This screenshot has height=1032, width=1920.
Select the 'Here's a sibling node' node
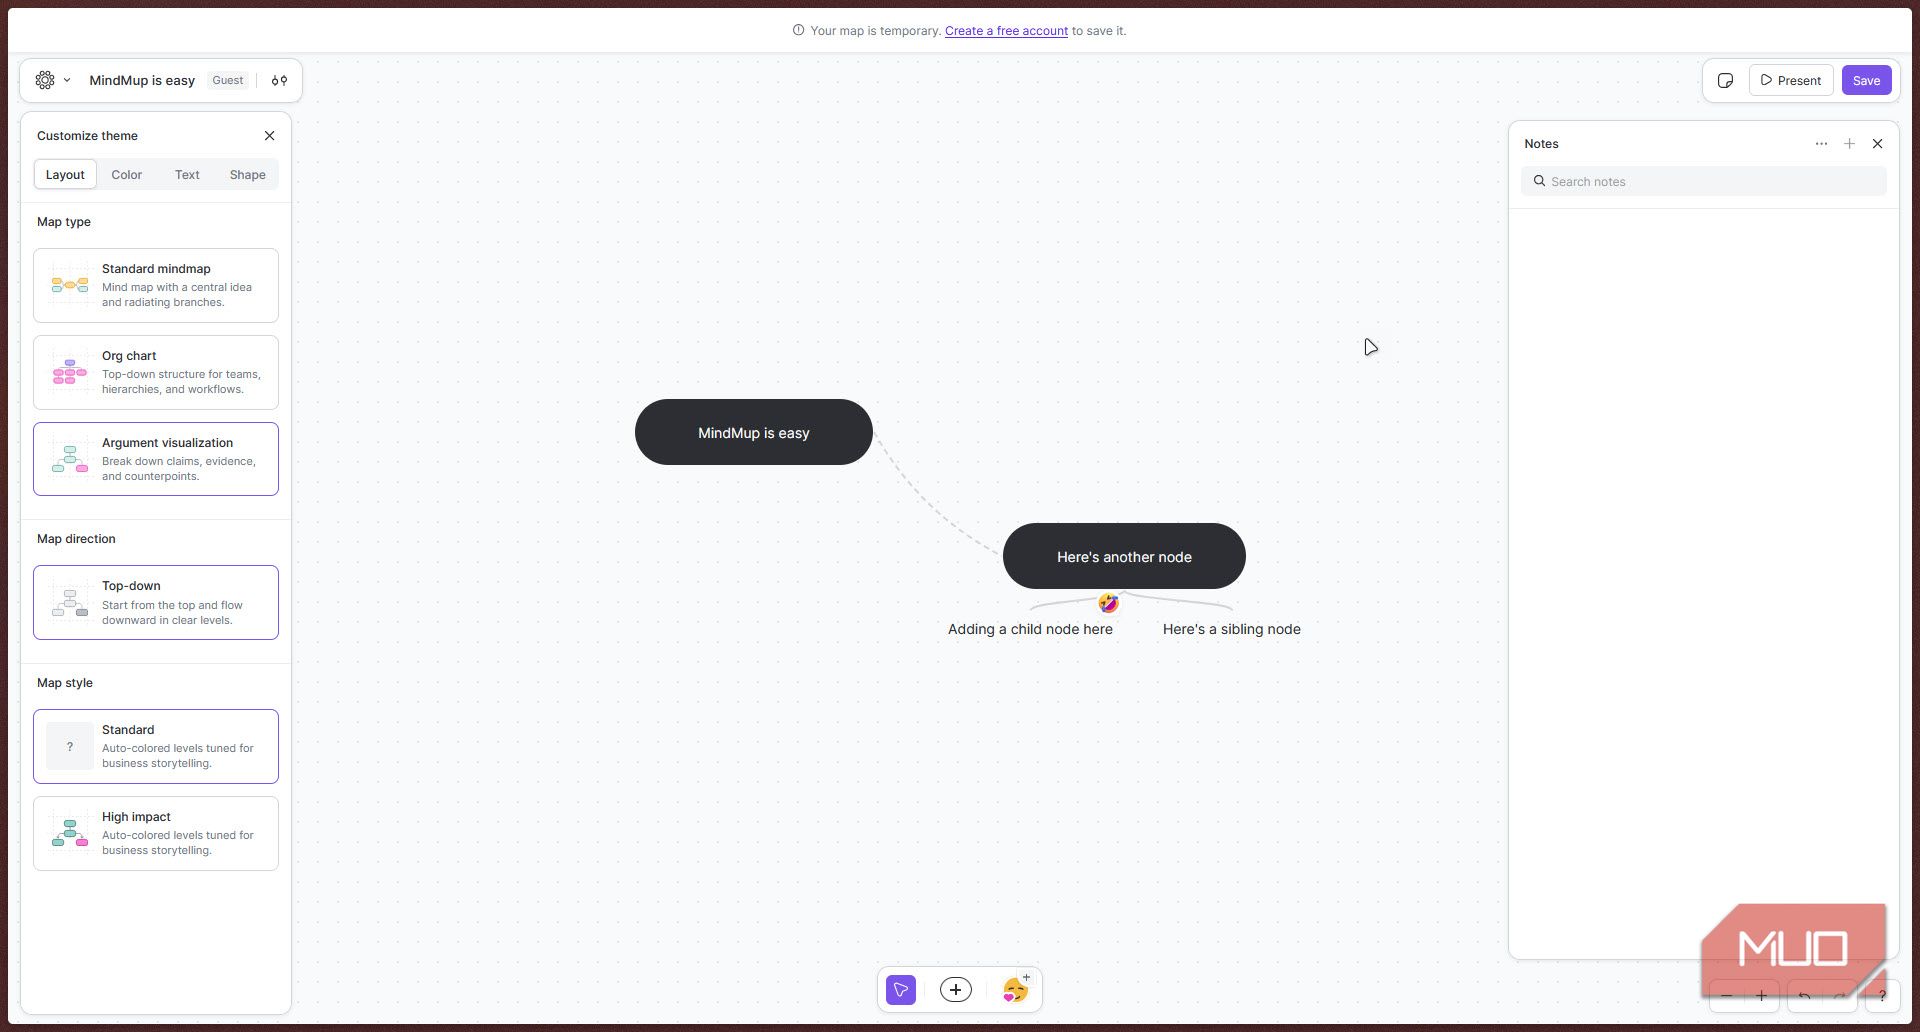click(1231, 629)
